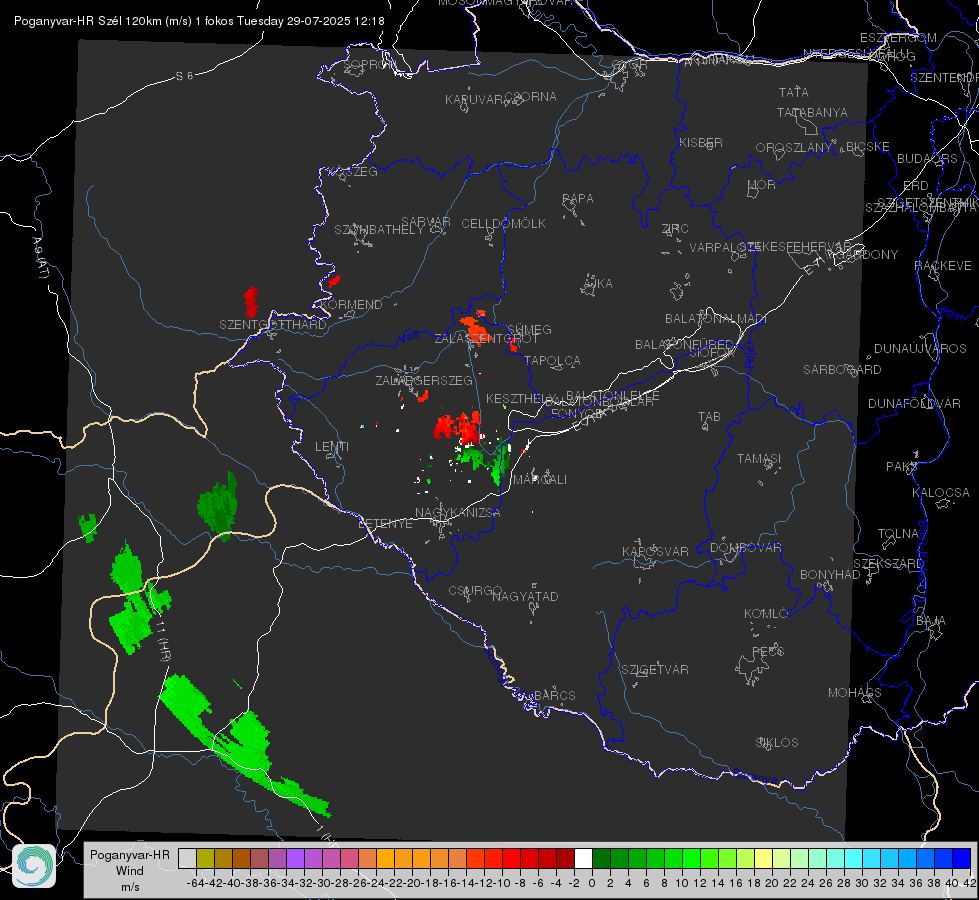Select the KALOCSA label

[940, 493]
